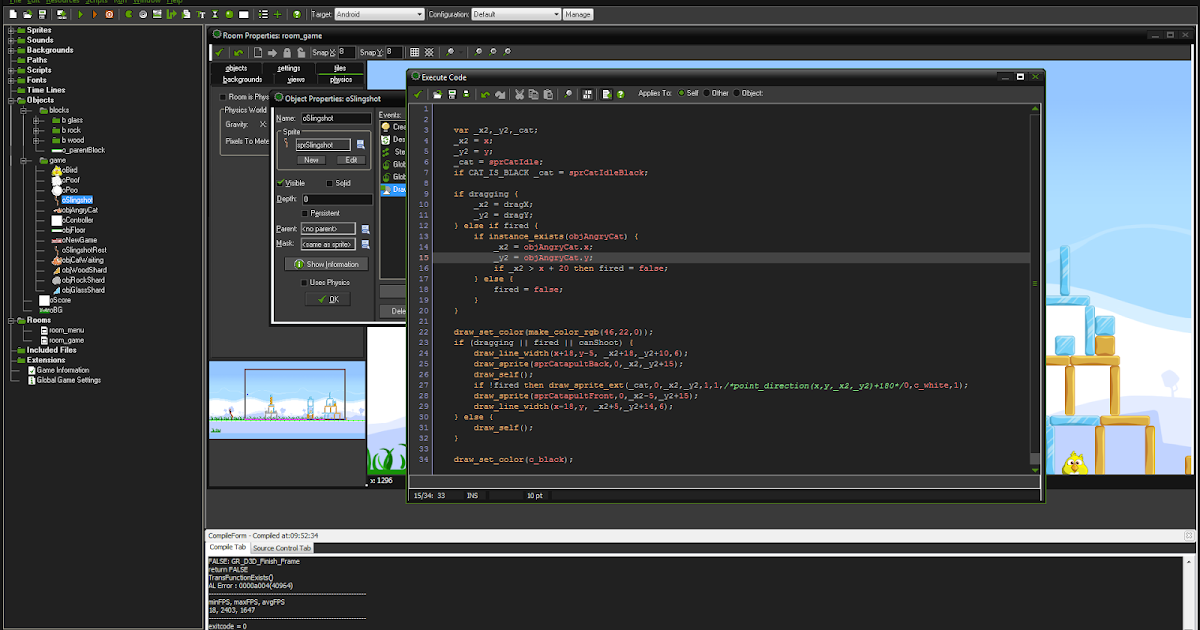Click the Show Information button
Screen dimensions: 1200x630
pos(327,264)
